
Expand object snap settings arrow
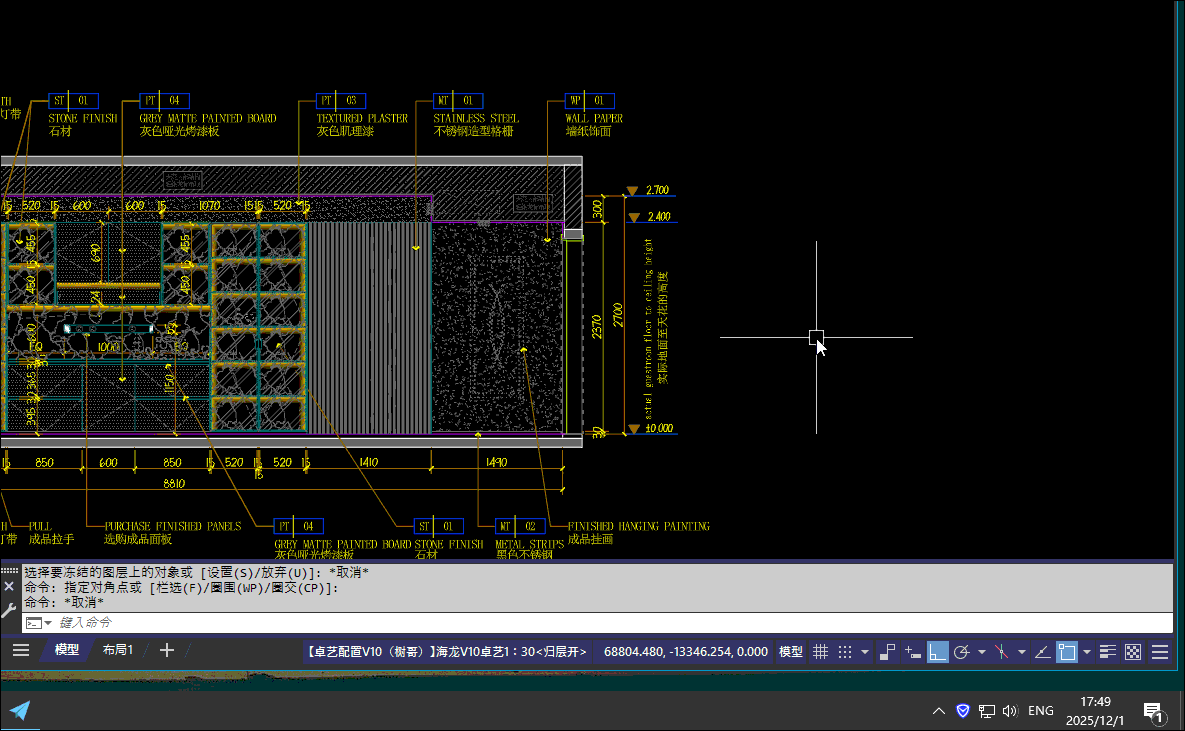tap(1086, 652)
